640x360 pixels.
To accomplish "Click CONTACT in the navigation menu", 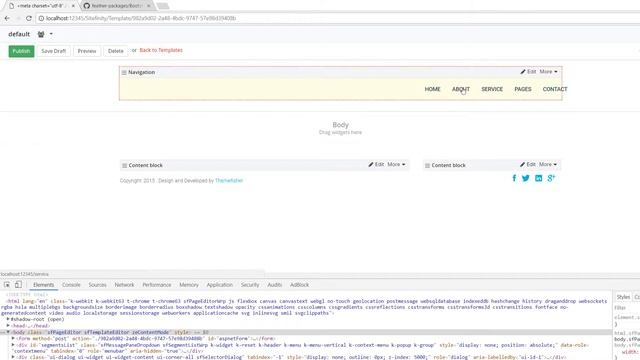I will point(555,89).
